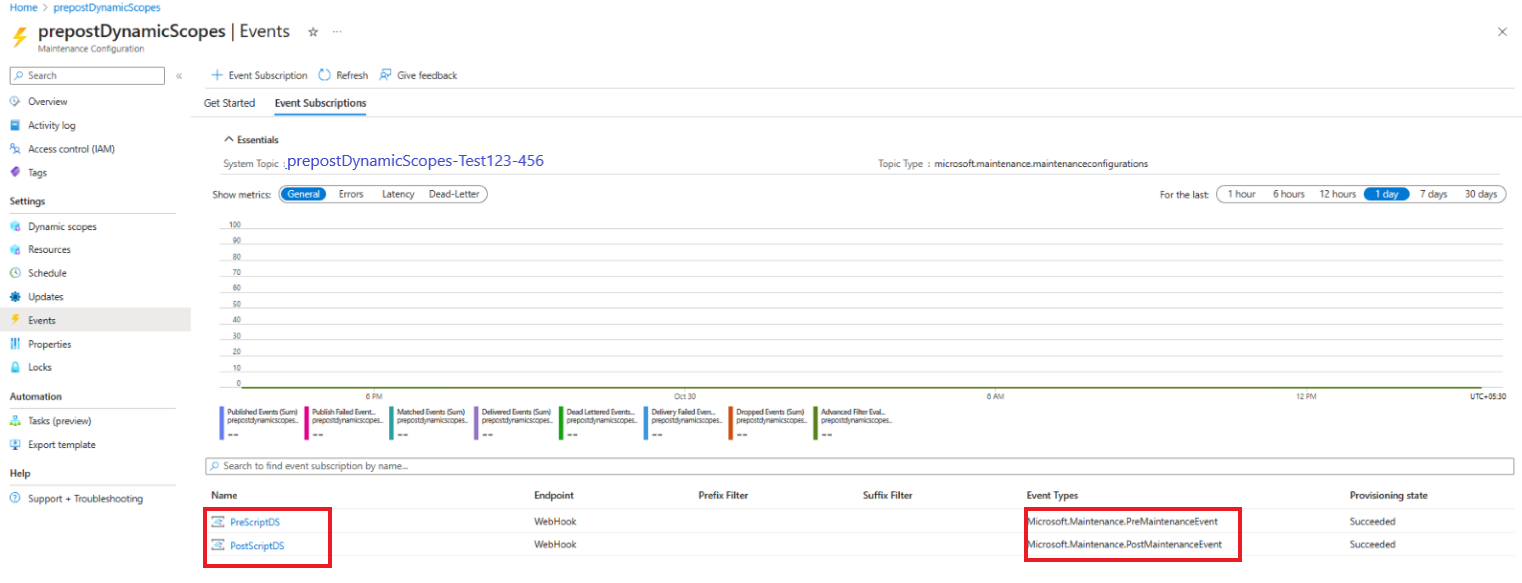The image size is (1522, 583).
Task: Click the Support + Troubleshooting help icon
Action: [x=15, y=499]
